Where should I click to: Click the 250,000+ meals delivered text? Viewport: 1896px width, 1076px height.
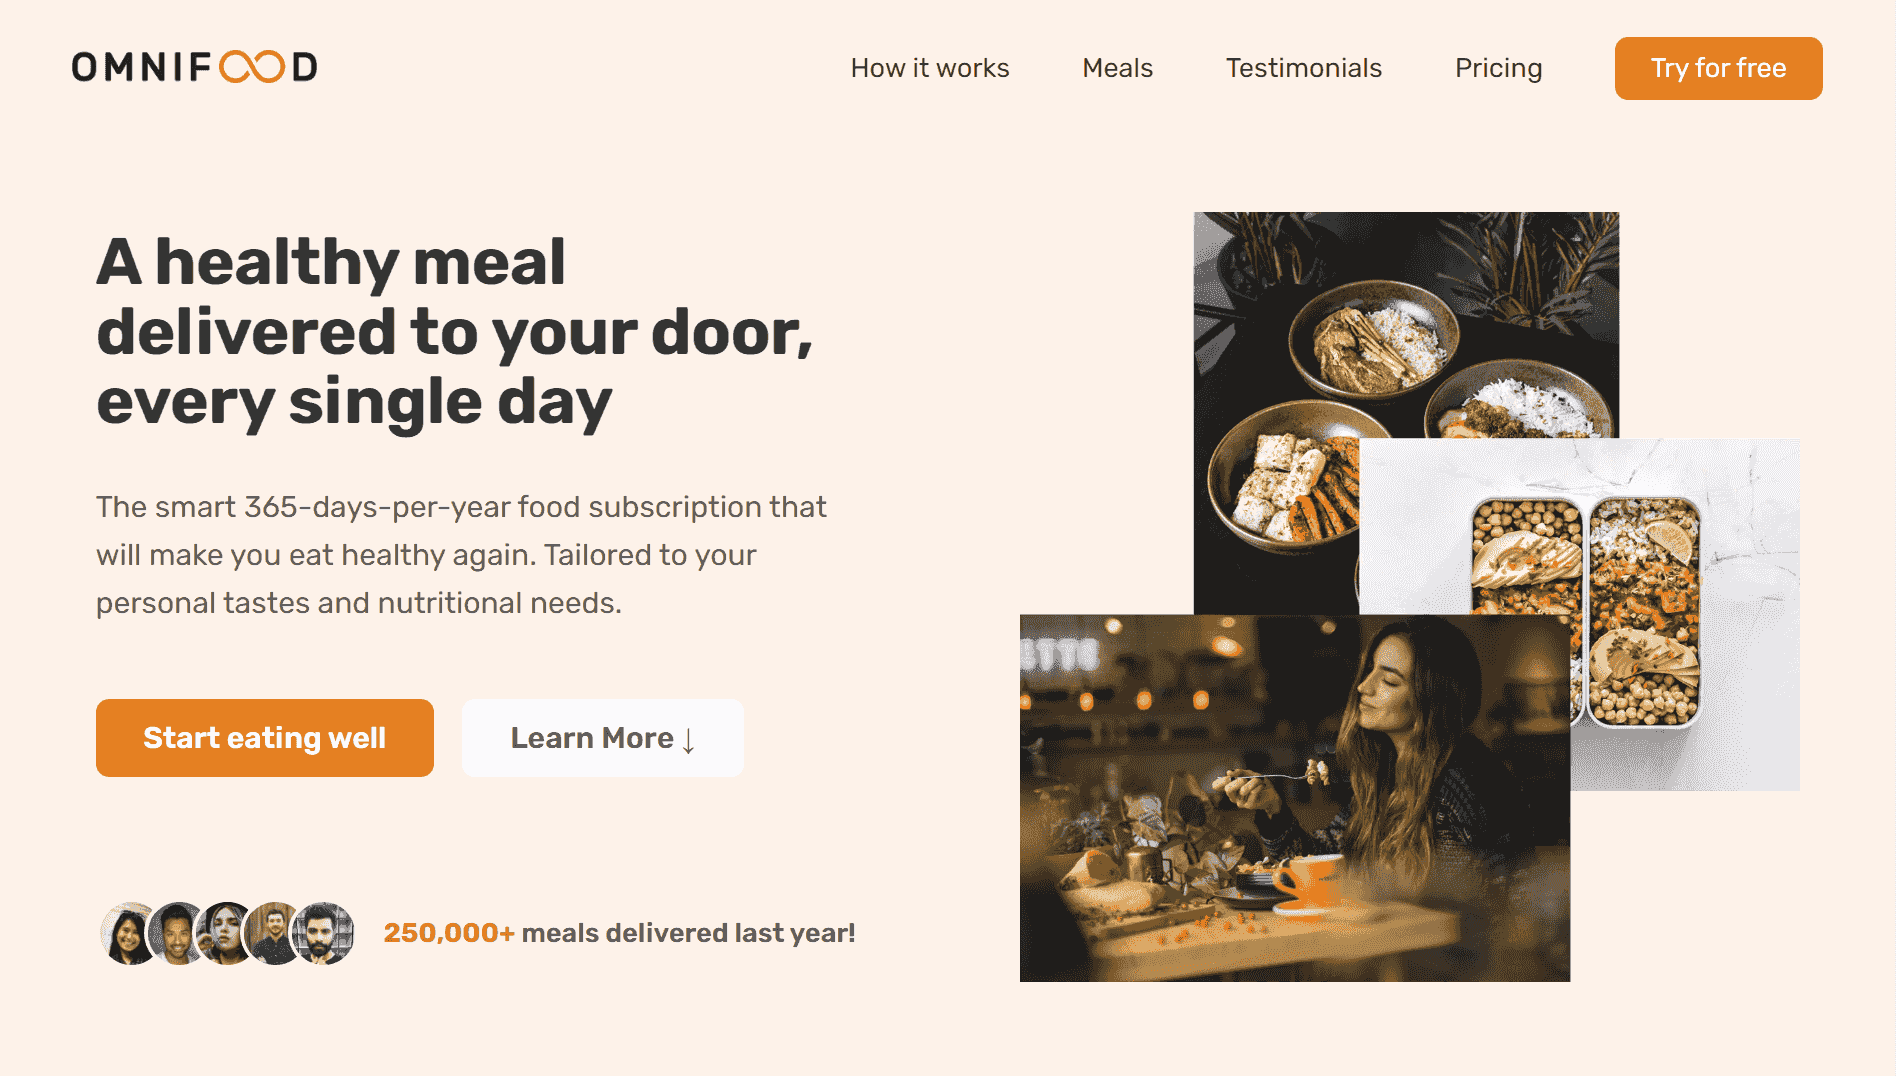tap(620, 933)
